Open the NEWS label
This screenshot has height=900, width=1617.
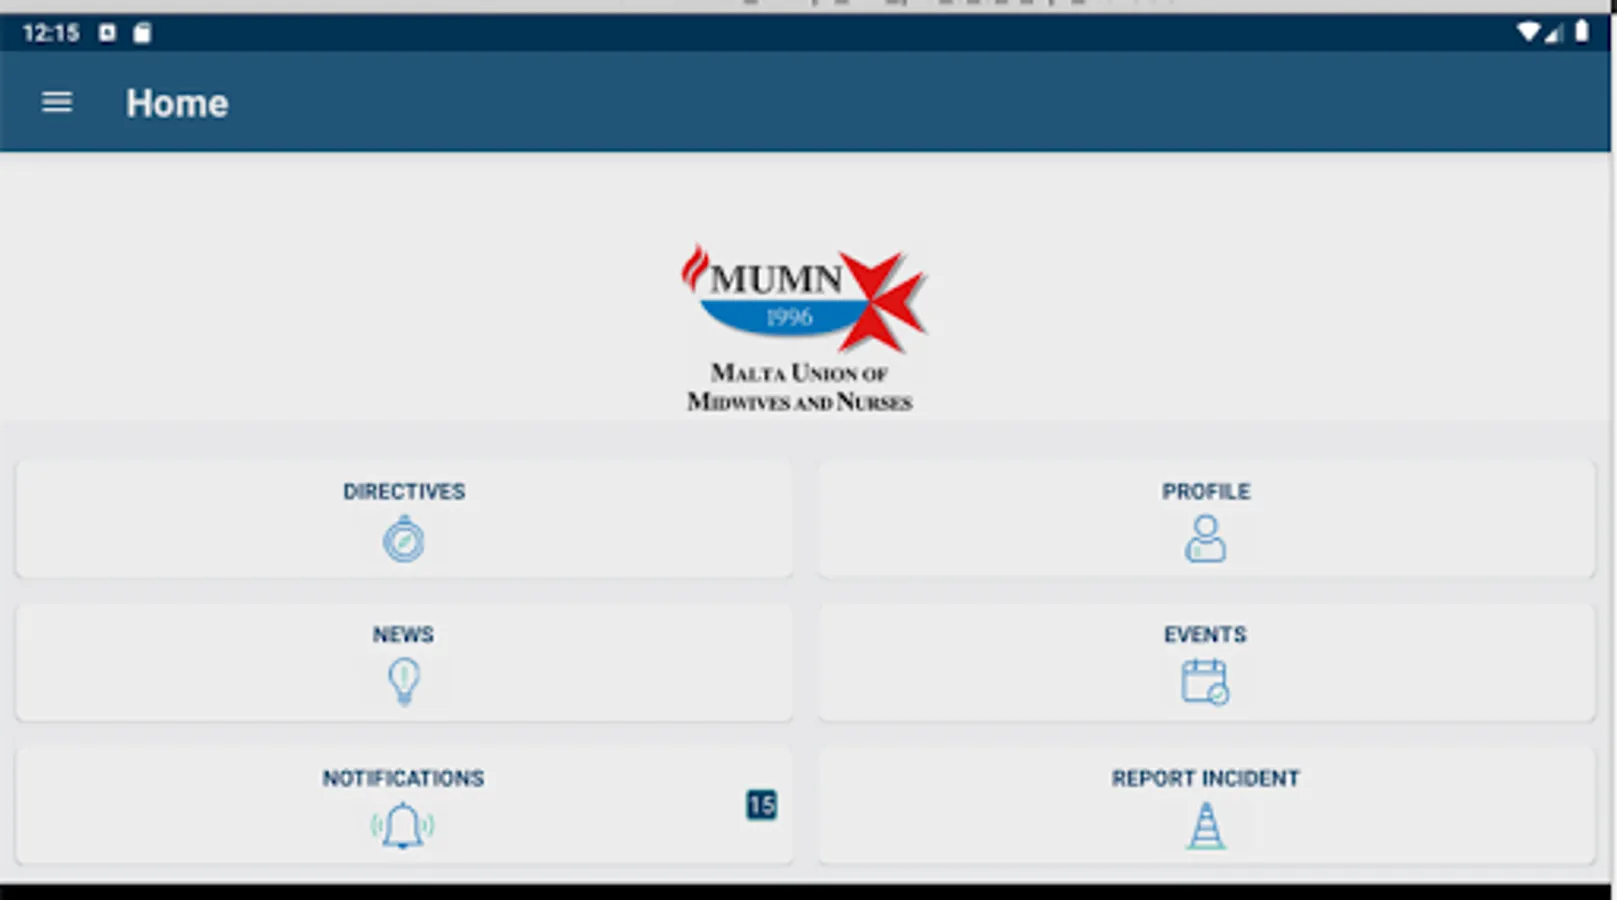click(403, 634)
